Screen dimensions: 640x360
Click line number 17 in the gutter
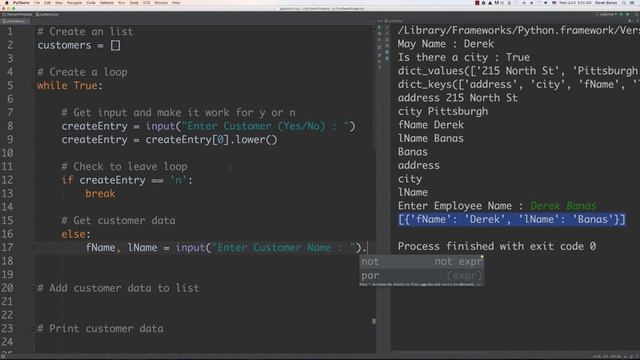coord(7,247)
